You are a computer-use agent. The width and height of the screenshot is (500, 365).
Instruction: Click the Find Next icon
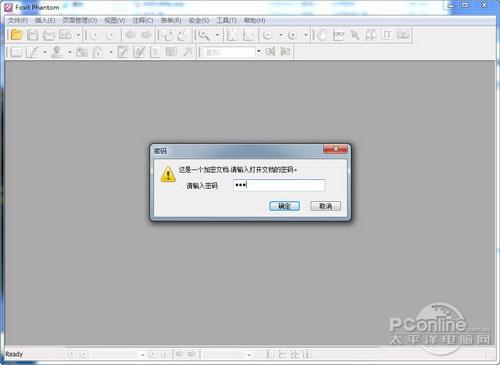coord(285,51)
